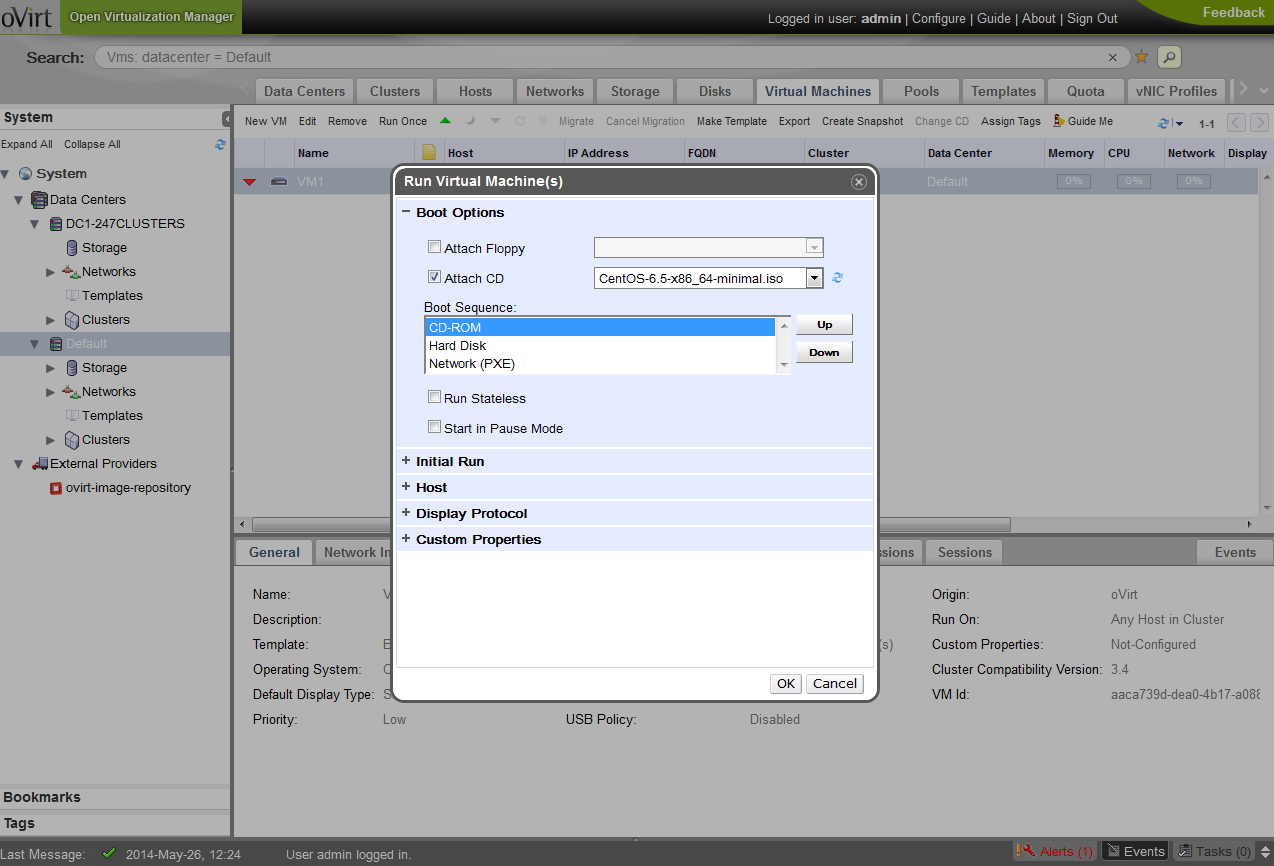Viewport: 1274px width, 866px height.
Task: Click the ovirt-image-repository provider icon
Action: tap(56, 488)
